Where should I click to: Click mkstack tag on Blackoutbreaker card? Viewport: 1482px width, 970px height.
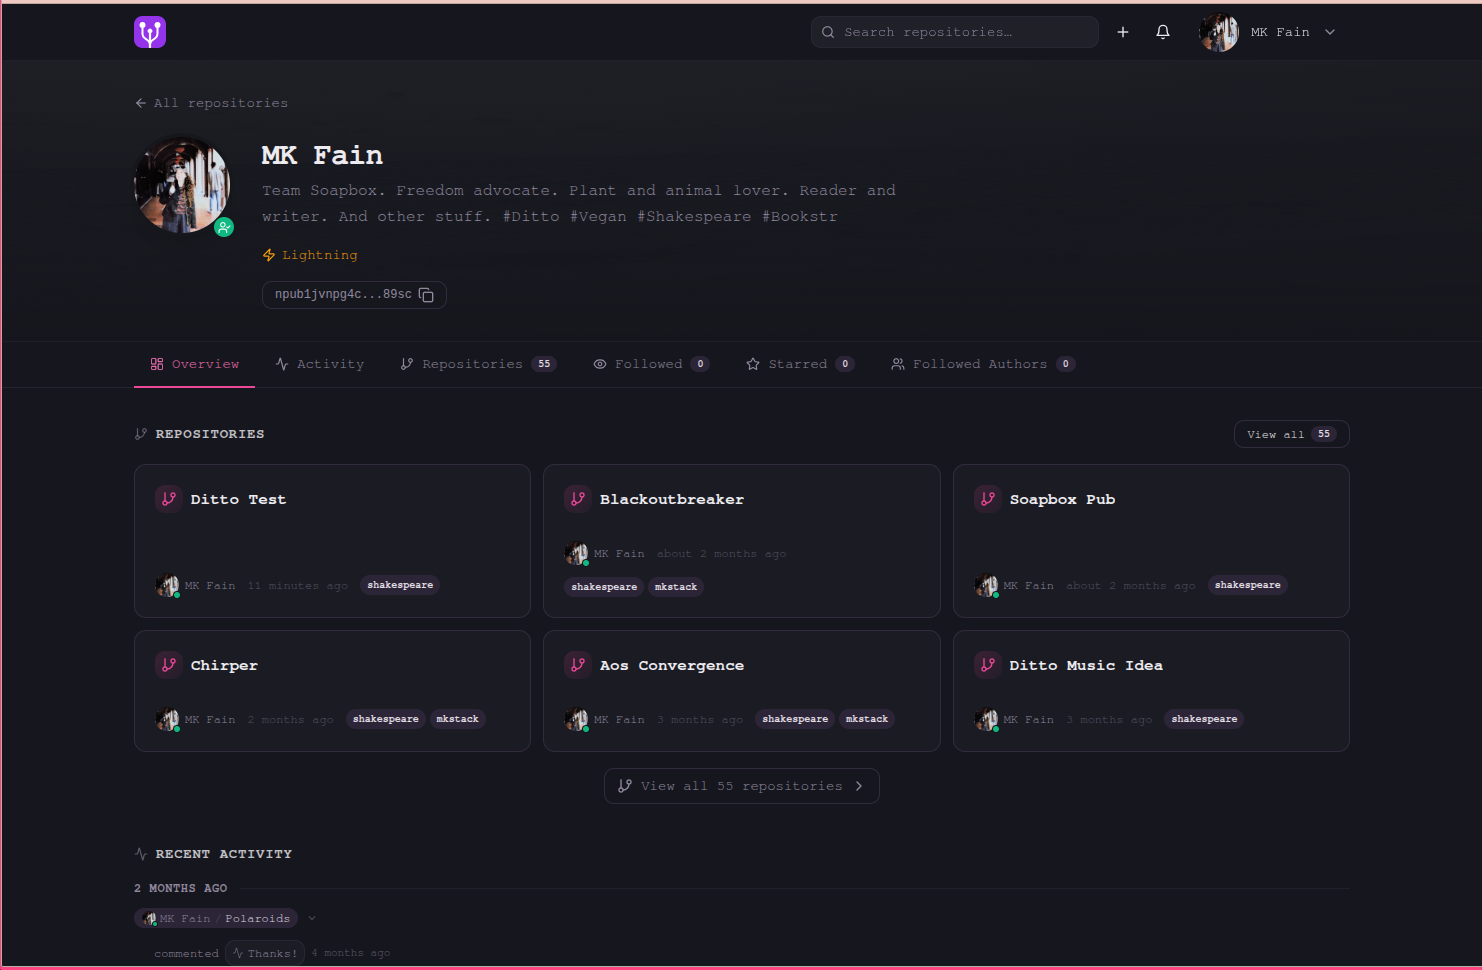point(676,587)
